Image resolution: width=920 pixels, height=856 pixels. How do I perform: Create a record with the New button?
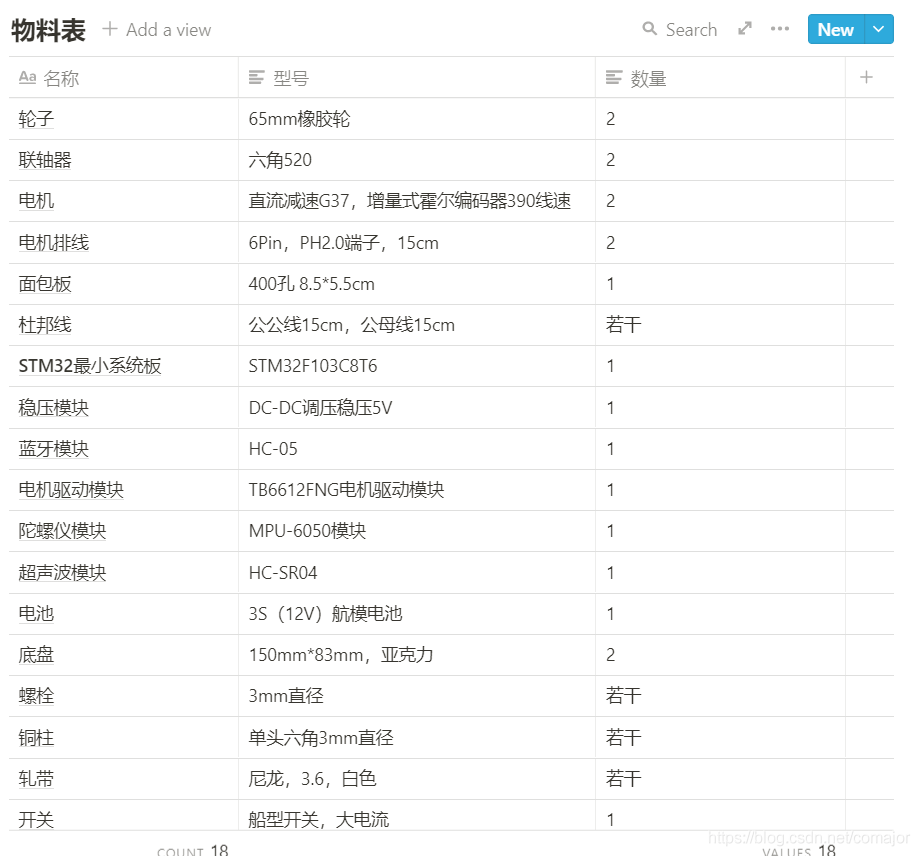(x=834, y=29)
